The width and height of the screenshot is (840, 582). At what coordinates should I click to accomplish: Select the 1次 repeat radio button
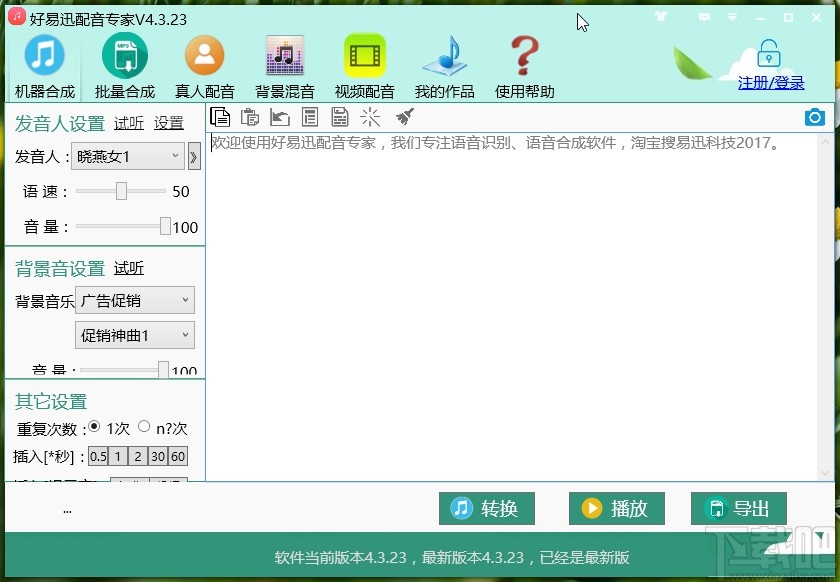pyautogui.click(x=94, y=427)
